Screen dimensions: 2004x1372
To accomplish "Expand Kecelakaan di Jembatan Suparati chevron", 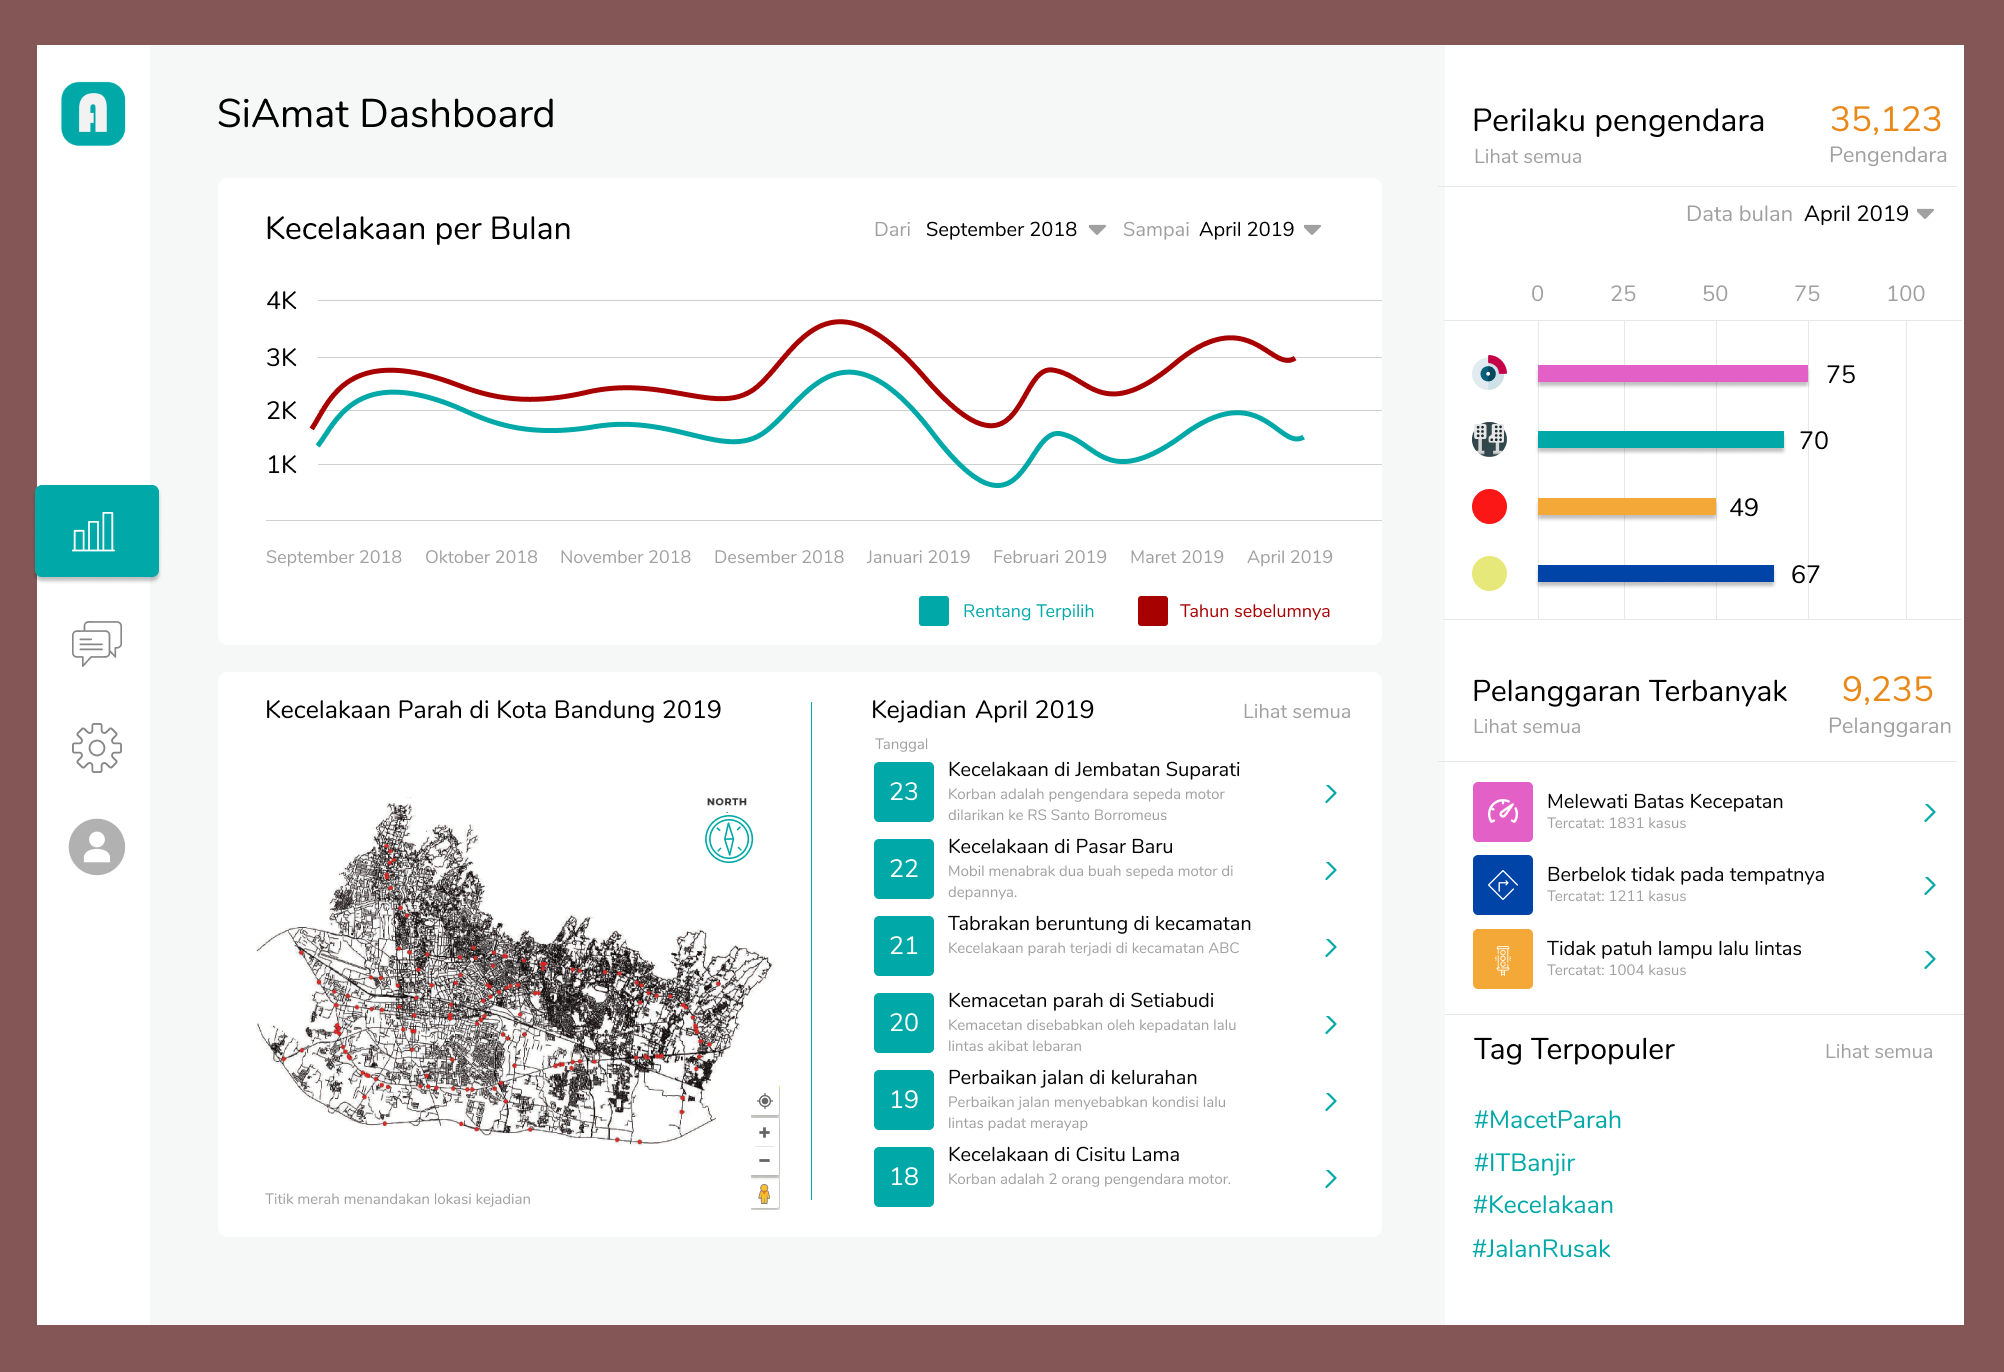I will tap(1331, 793).
